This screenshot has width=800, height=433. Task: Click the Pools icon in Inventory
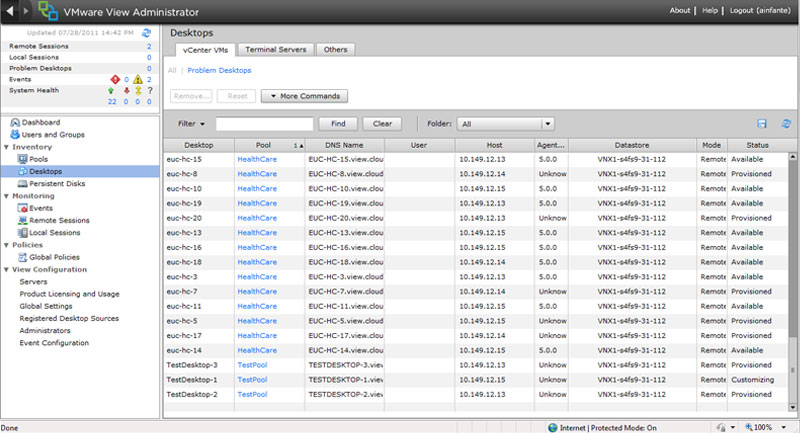[22, 159]
